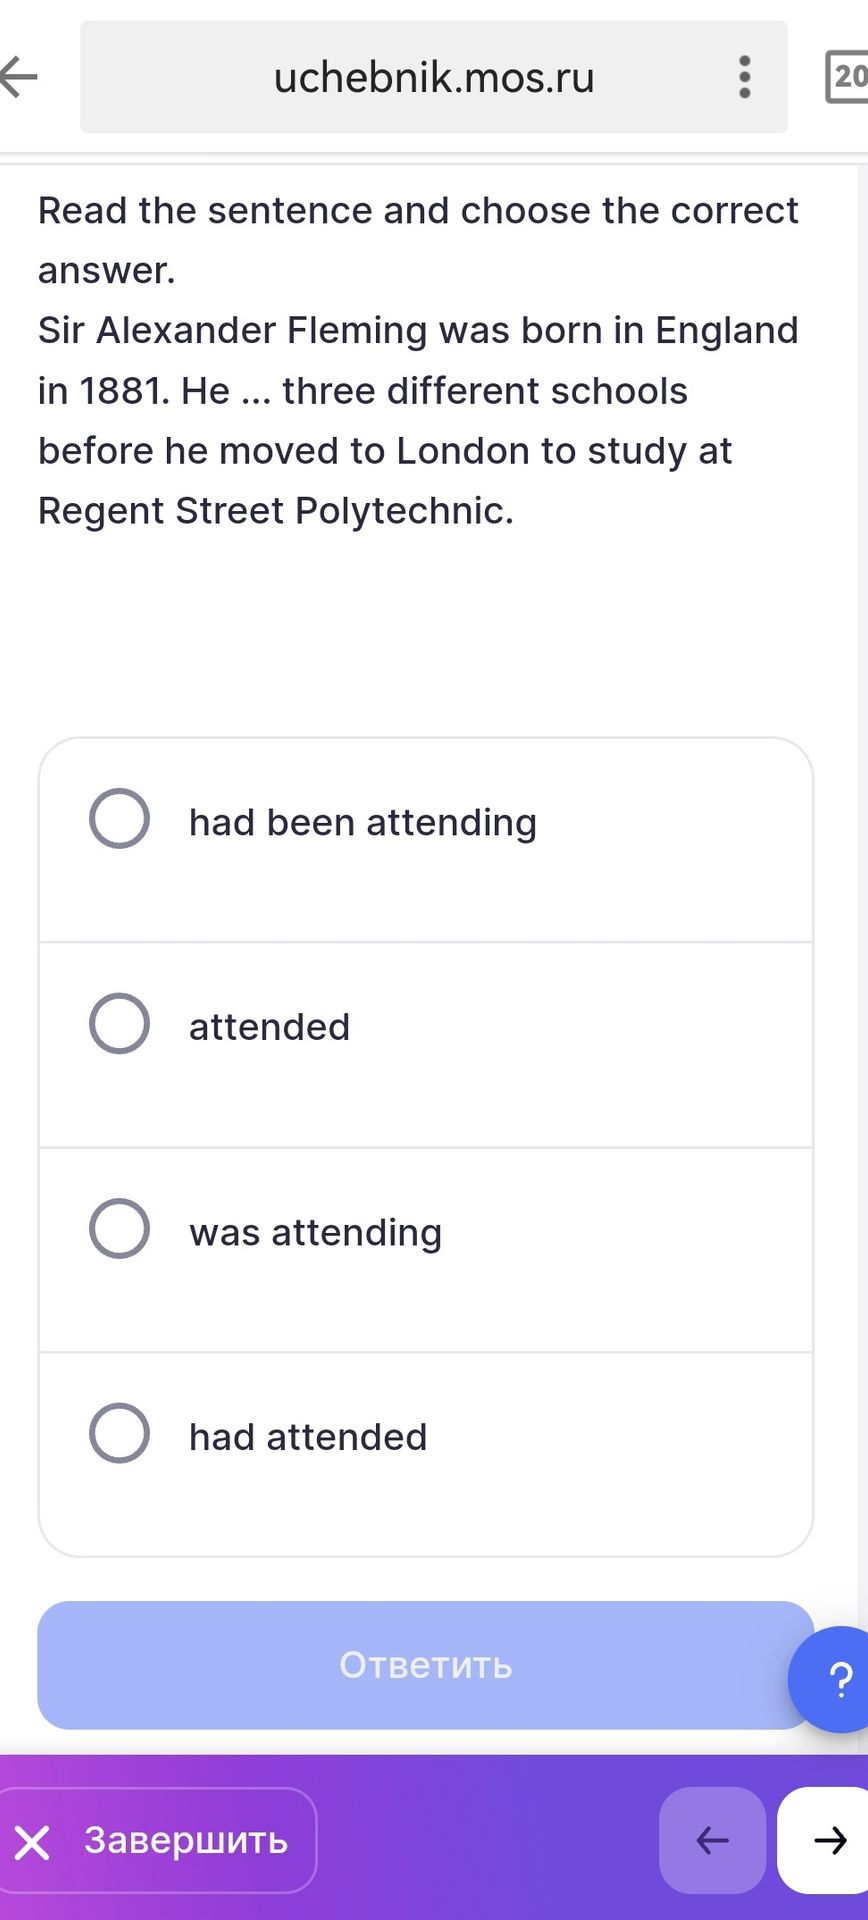Open the browser tabs counter
This screenshot has height=1920, width=868.
pos(846,77)
